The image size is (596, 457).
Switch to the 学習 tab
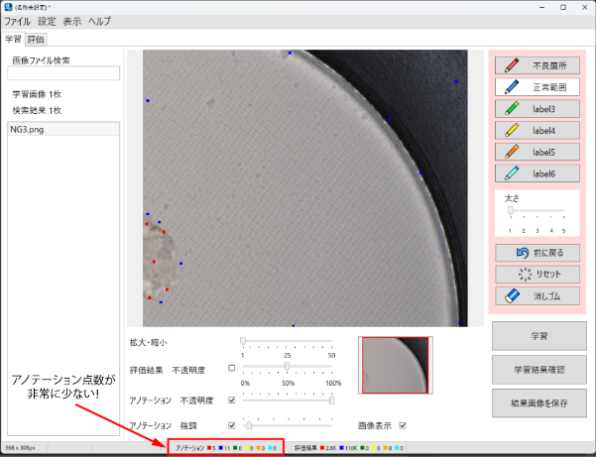13,39
